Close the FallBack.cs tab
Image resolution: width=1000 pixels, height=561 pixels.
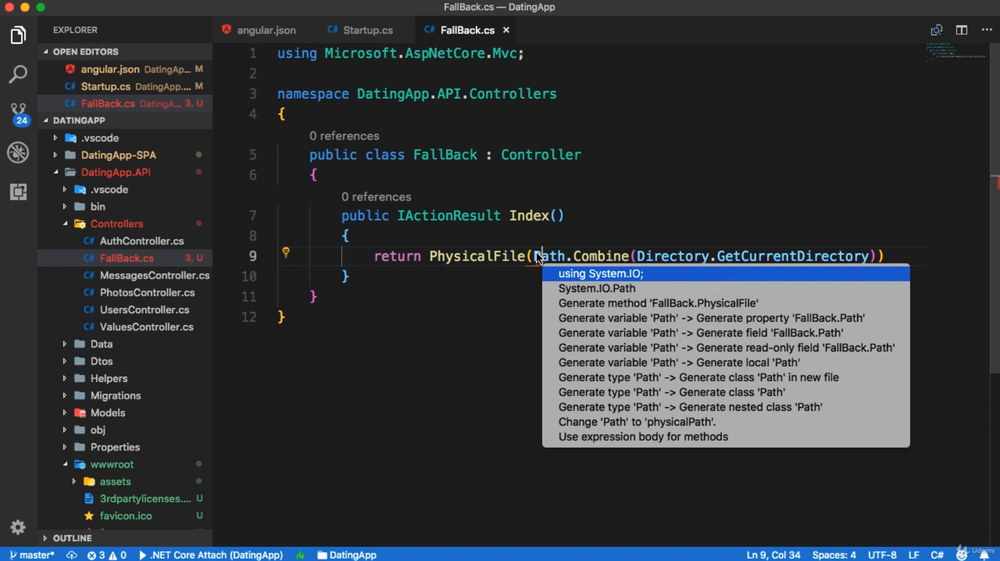click(506, 30)
